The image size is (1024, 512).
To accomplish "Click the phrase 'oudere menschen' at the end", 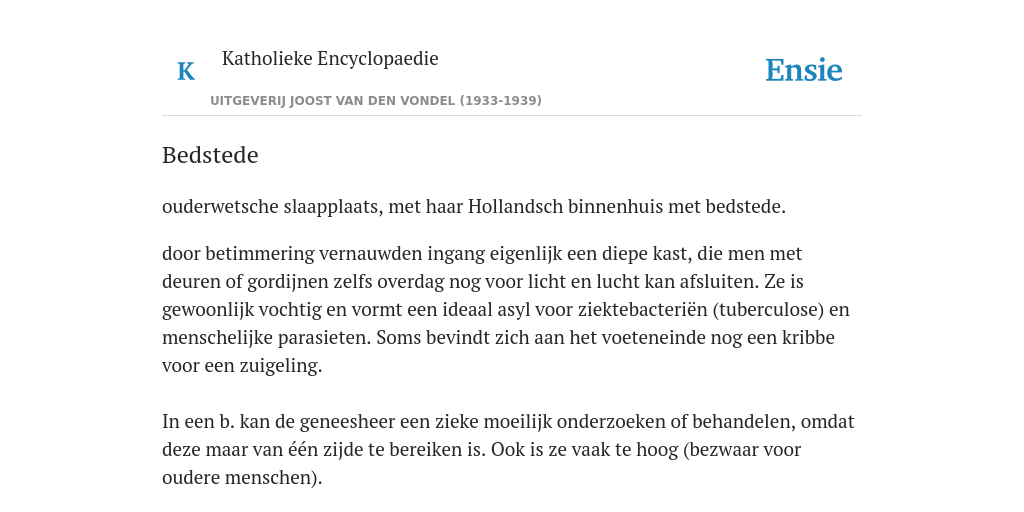I will coord(238,478).
